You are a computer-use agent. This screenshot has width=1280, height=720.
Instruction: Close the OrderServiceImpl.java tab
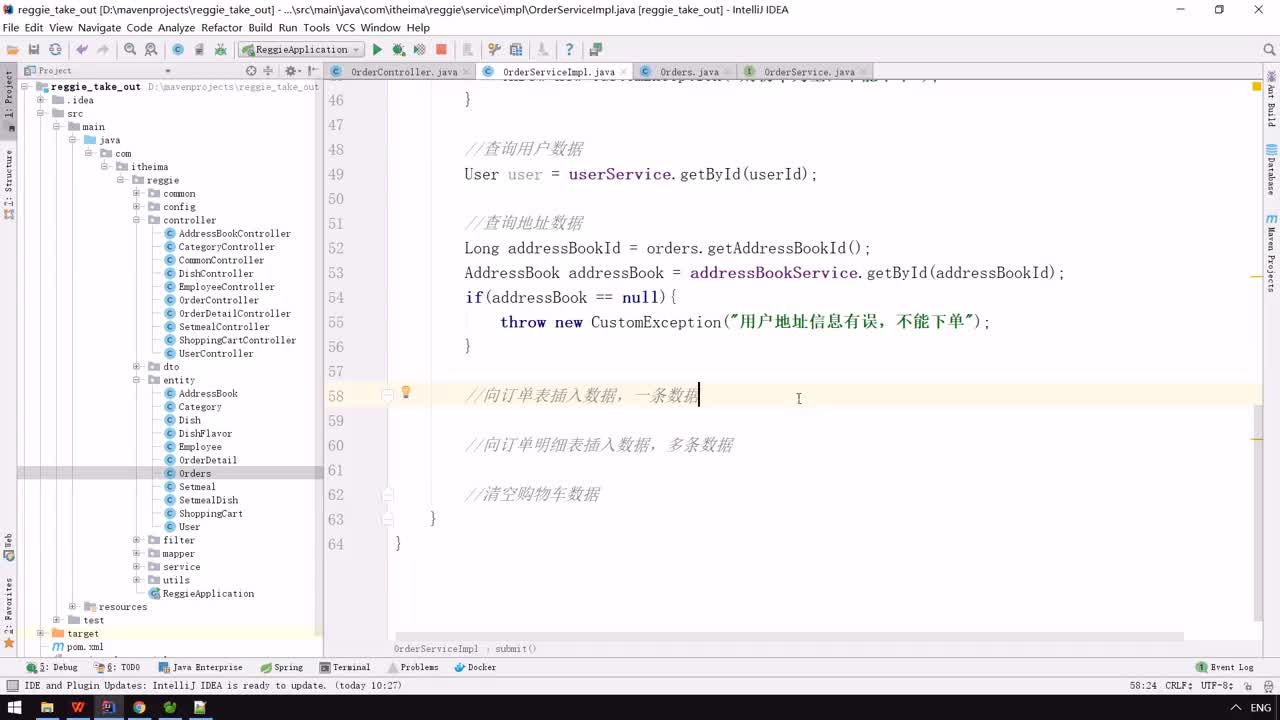point(625,72)
